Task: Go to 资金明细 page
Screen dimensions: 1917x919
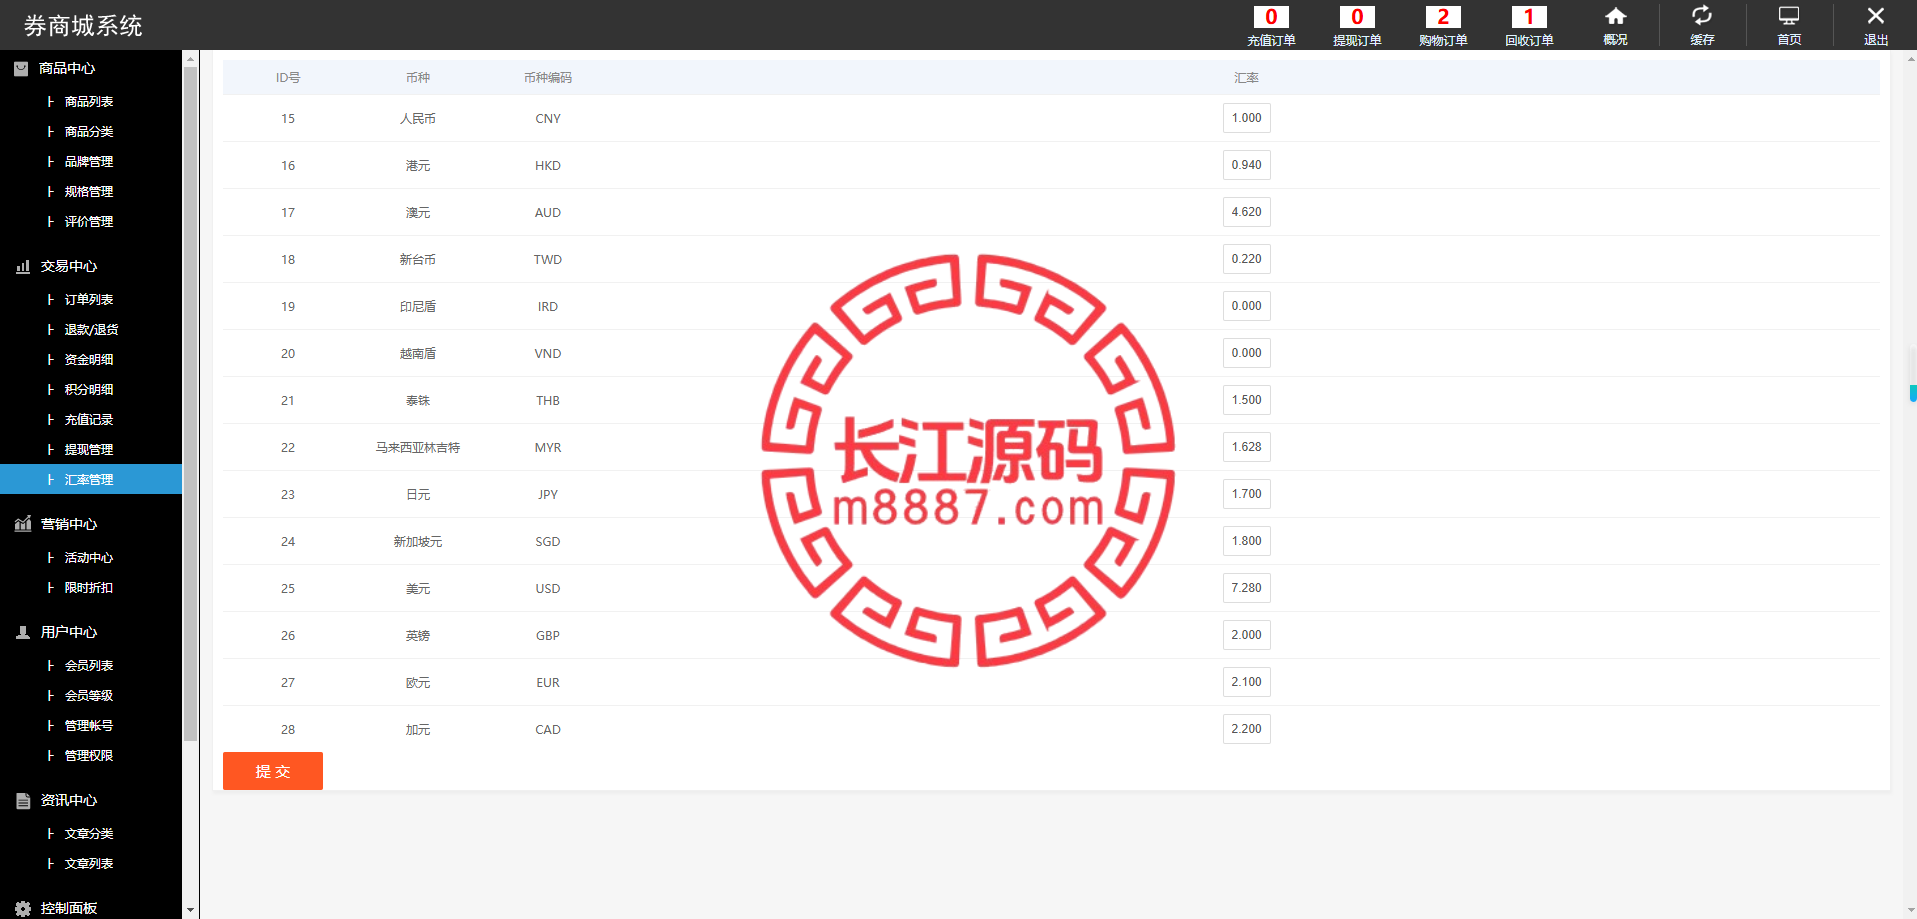Action: click(89, 360)
